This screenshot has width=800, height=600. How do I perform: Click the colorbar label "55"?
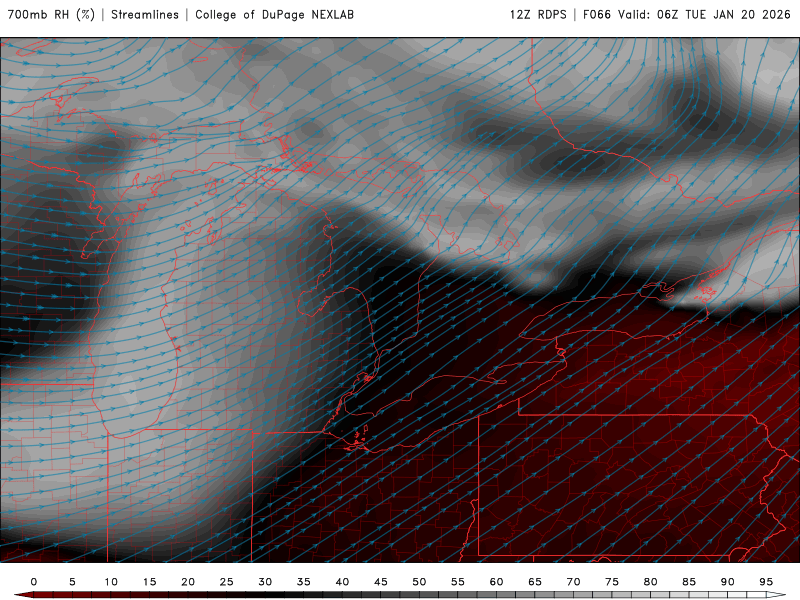tap(458, 582)
